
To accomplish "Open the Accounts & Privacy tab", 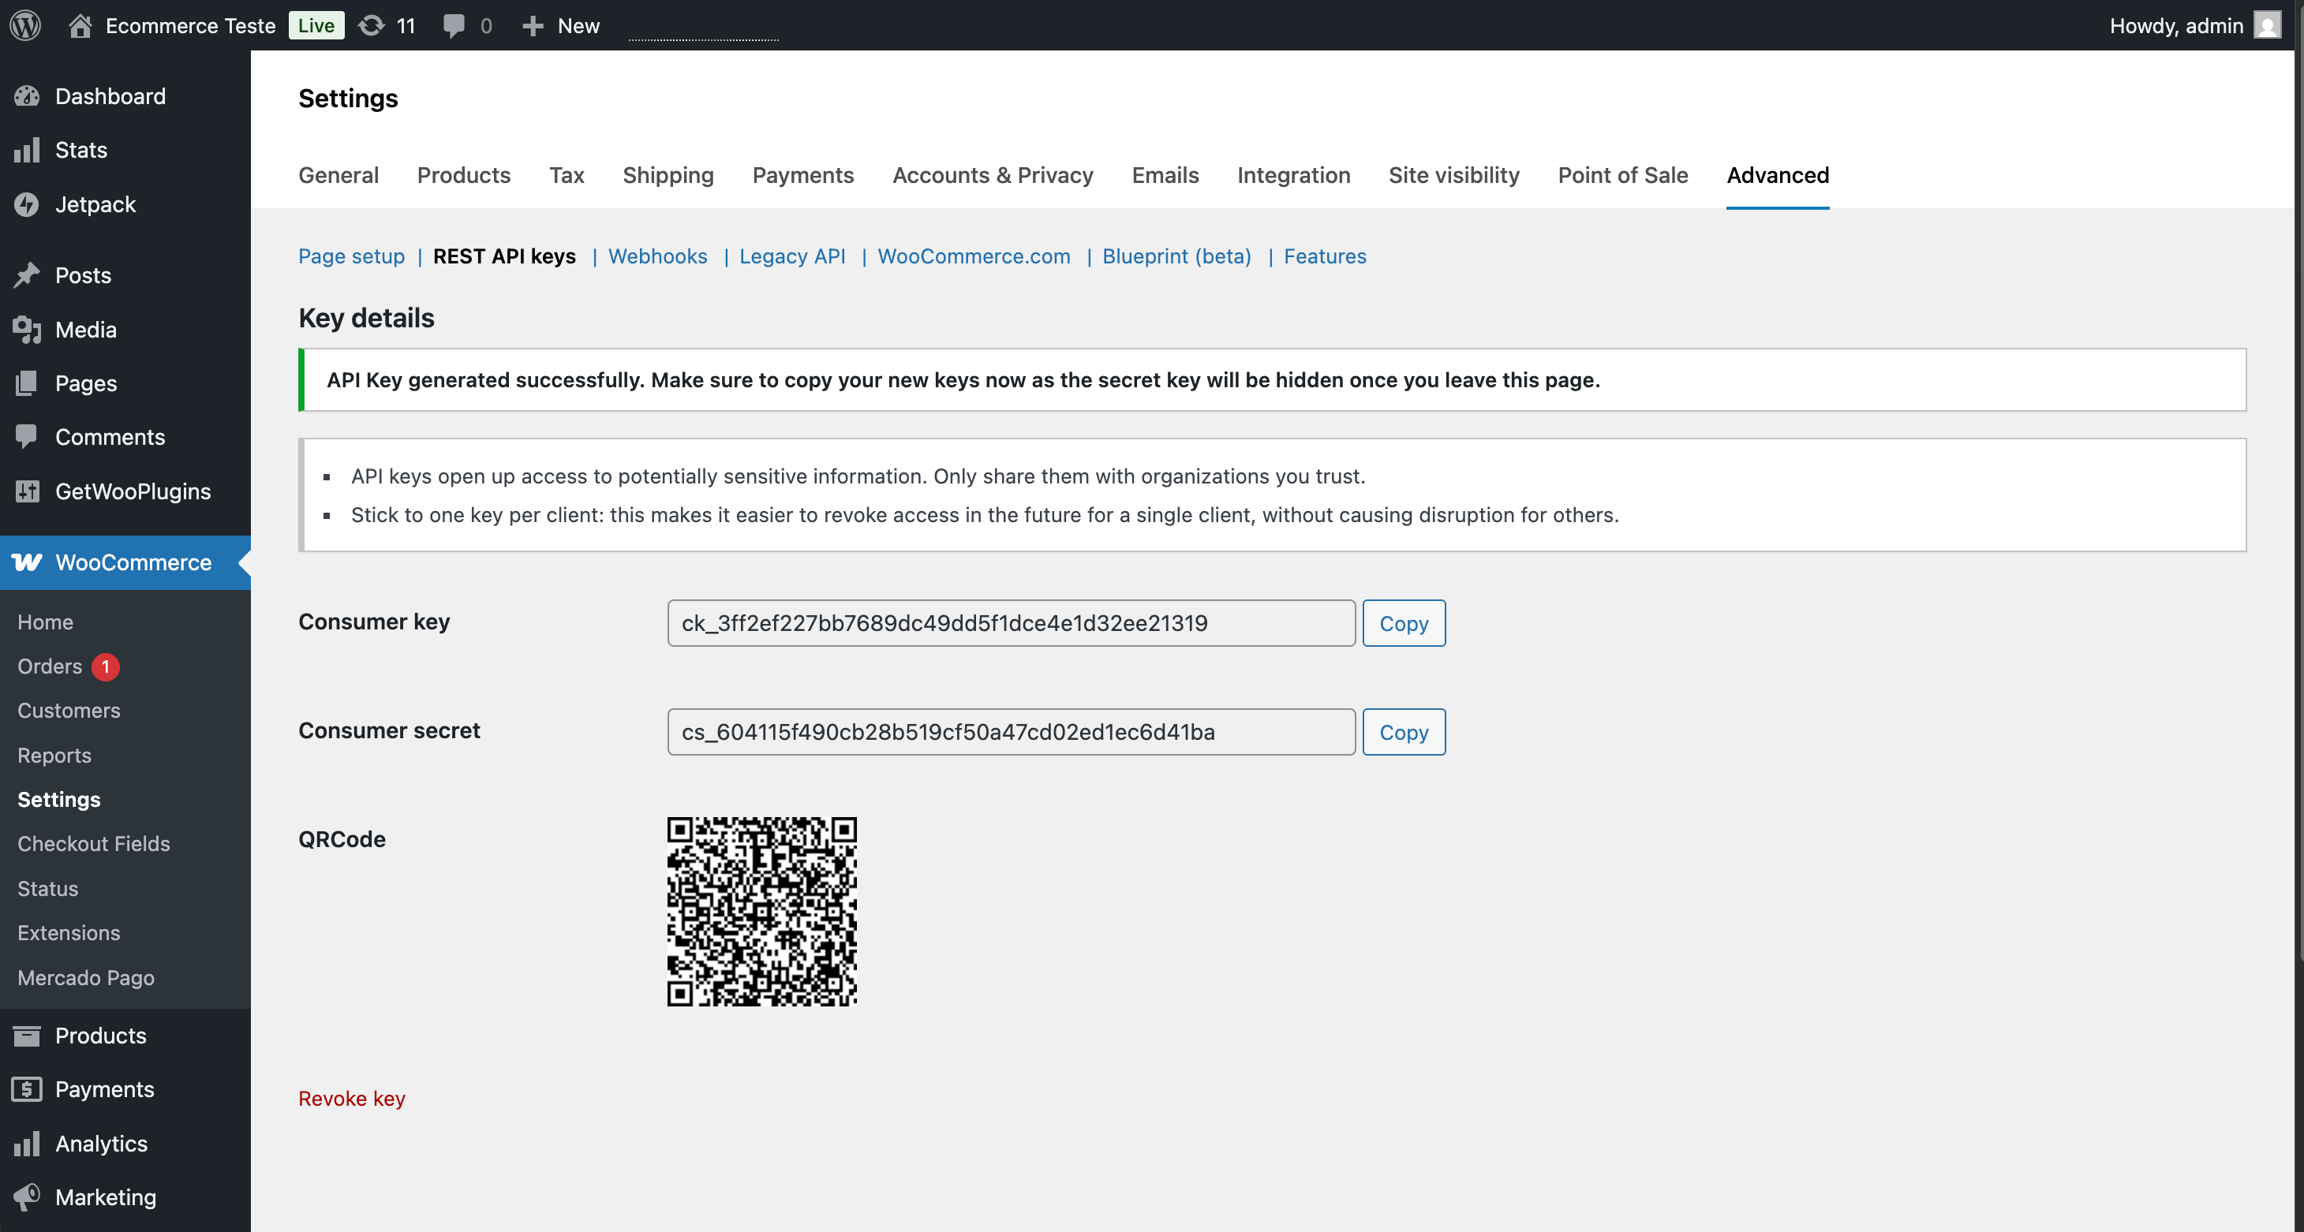I will pos(993,175).
